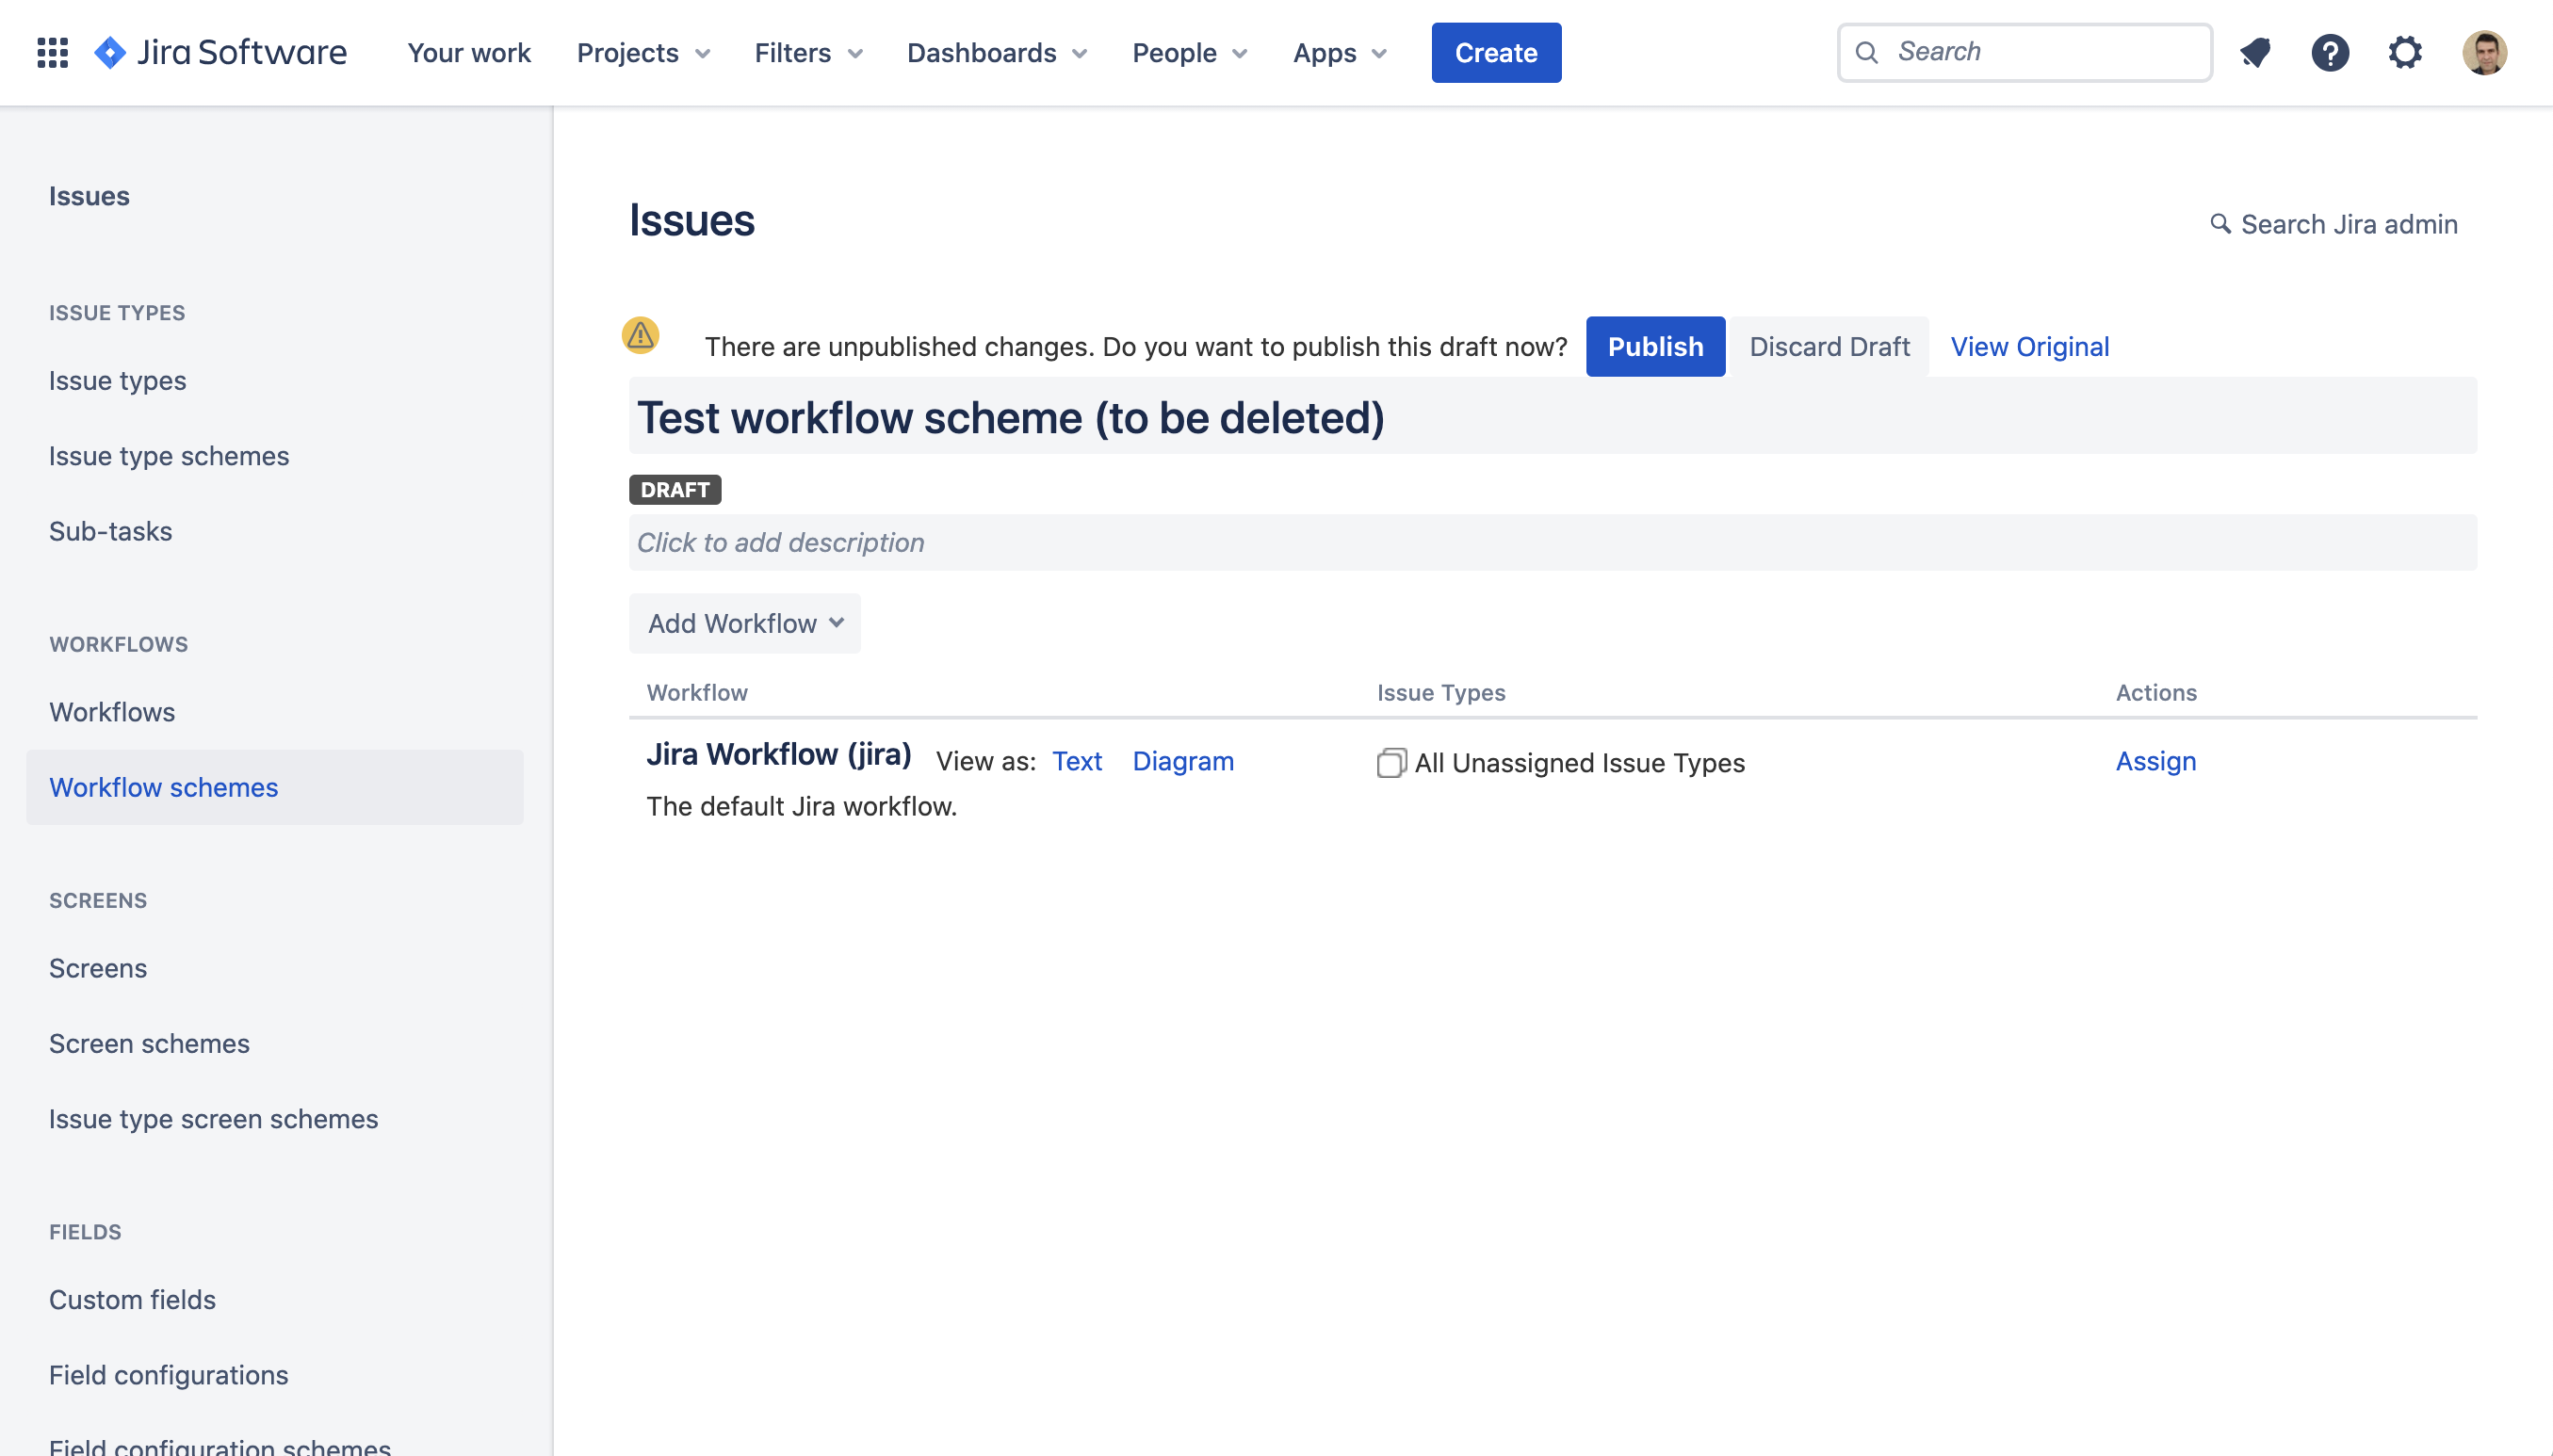The width and height of the screenshot is (2553, 1456).
Task: Open Issue types in the sidebar
Action: [x=117, y=381]
